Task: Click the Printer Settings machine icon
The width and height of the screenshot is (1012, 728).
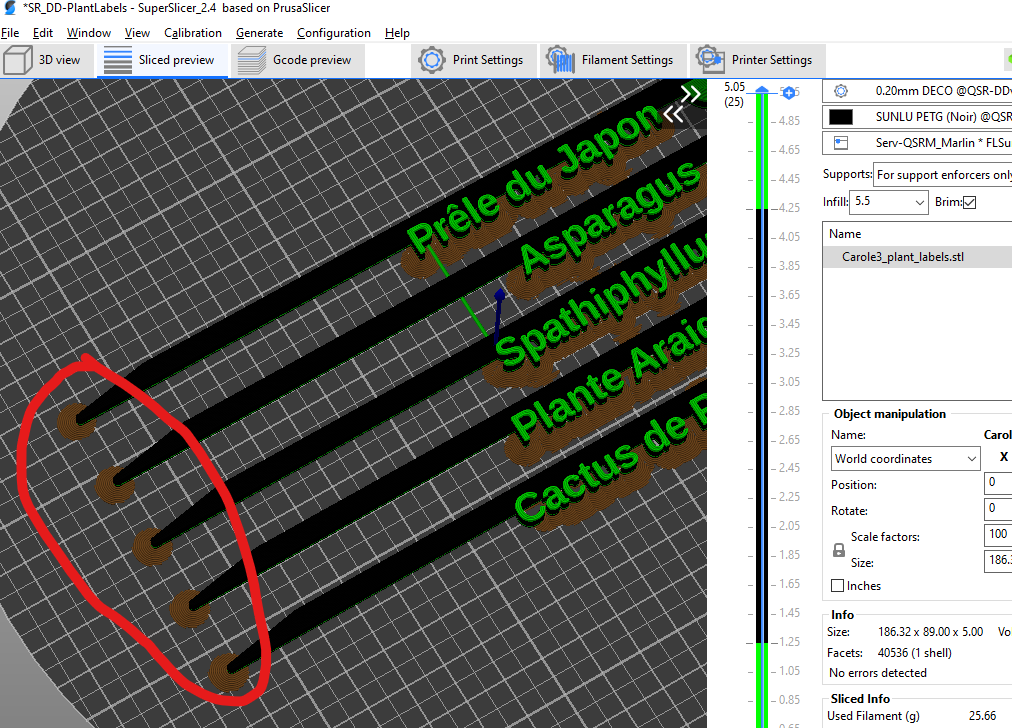Action: coord(709,60)
